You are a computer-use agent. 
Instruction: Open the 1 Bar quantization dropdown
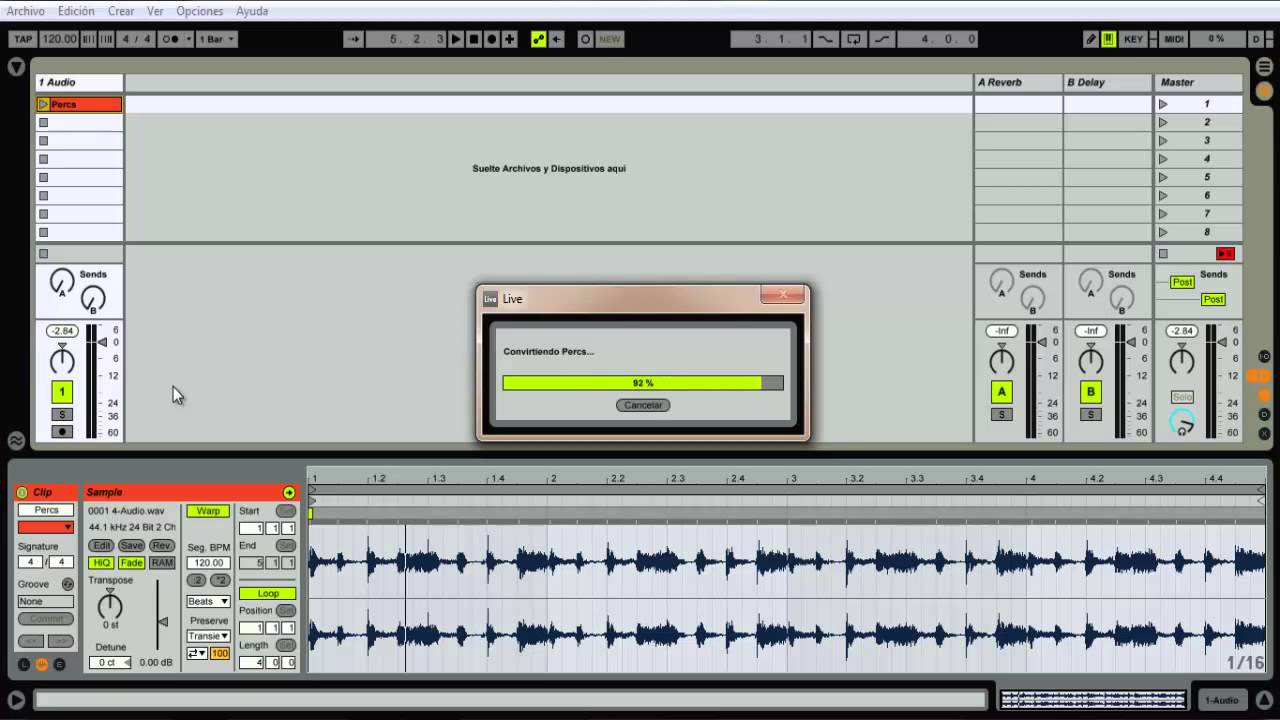tap(217, 39)
